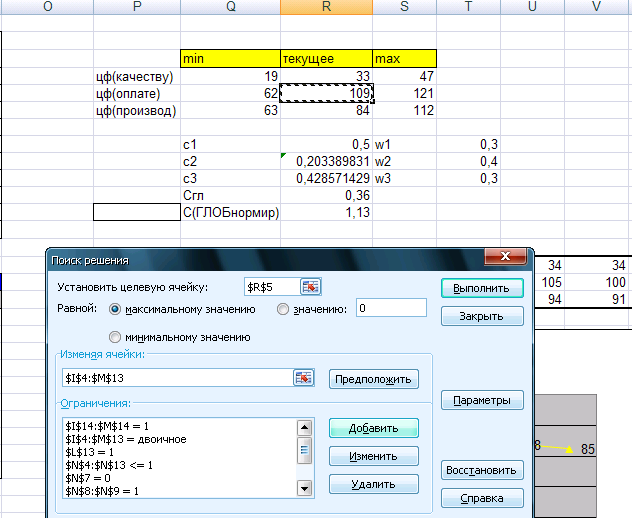Click the constraints list scroll-down arrow
Viewport: 632px width, 518px height.
[x=304, y=488]
